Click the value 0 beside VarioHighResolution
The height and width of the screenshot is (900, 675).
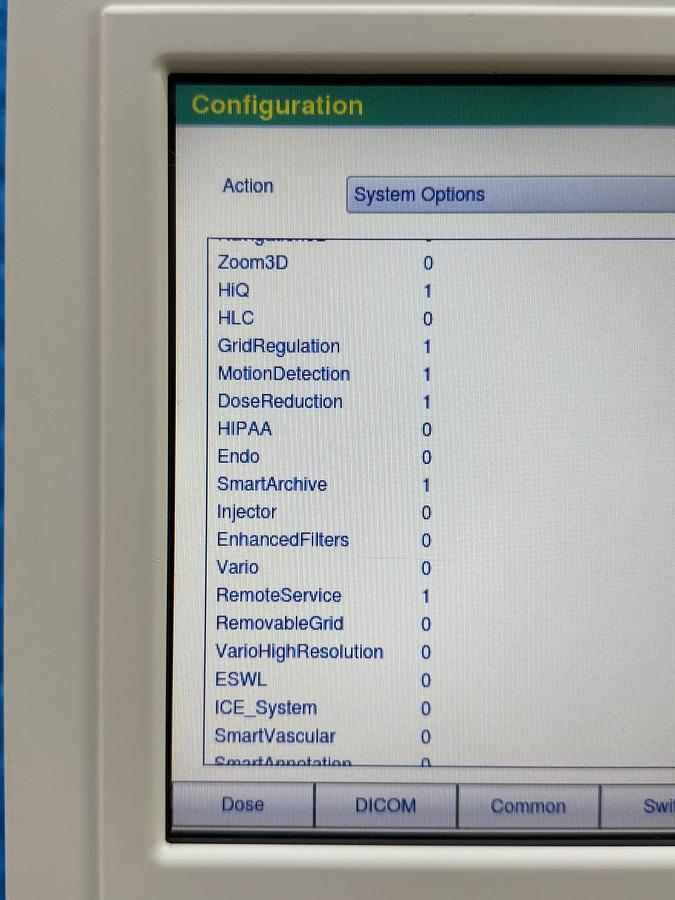426,652
